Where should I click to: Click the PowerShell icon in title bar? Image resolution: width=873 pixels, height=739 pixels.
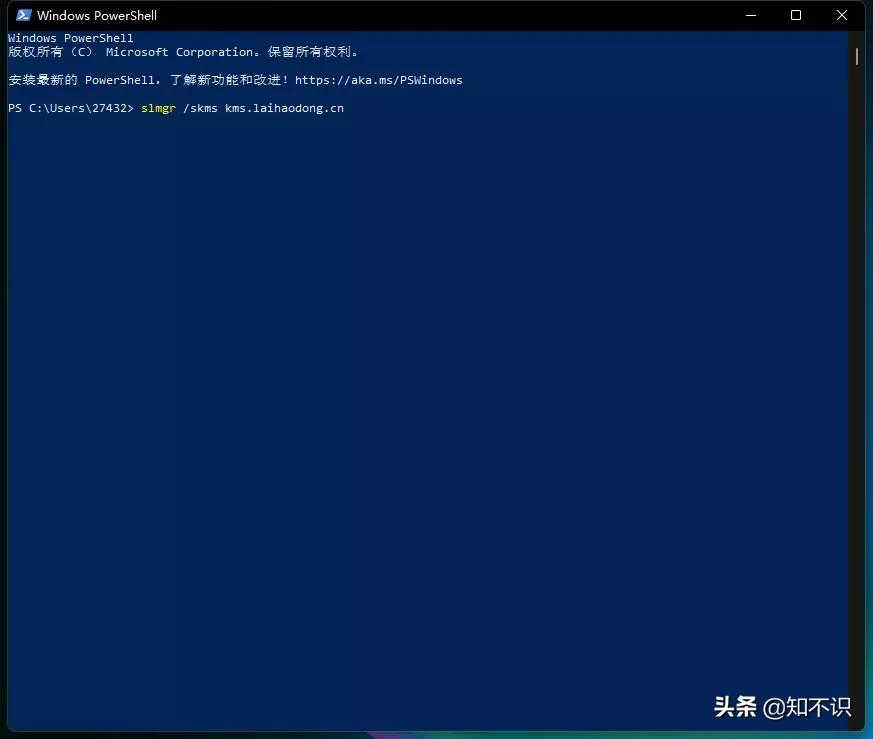pyautogui.click(x=23, y=15)
